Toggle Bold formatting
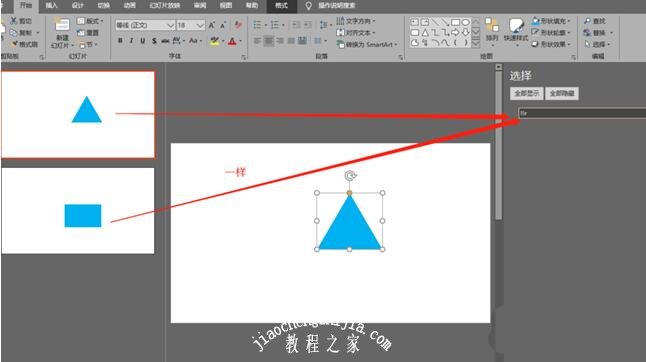Viewport: 646px width, 362px height. click(x=120, y=40)
